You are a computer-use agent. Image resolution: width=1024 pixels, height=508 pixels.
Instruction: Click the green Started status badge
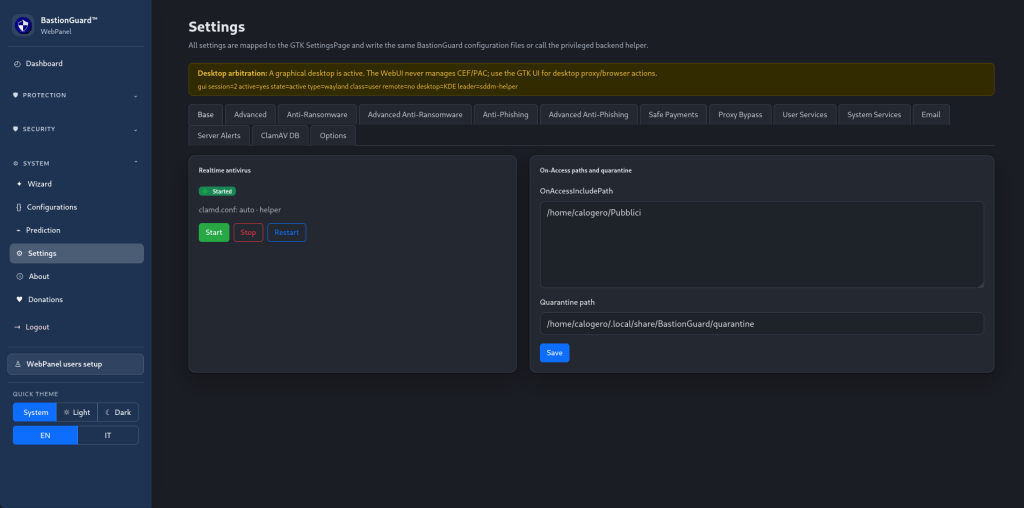tap(217, 191)
